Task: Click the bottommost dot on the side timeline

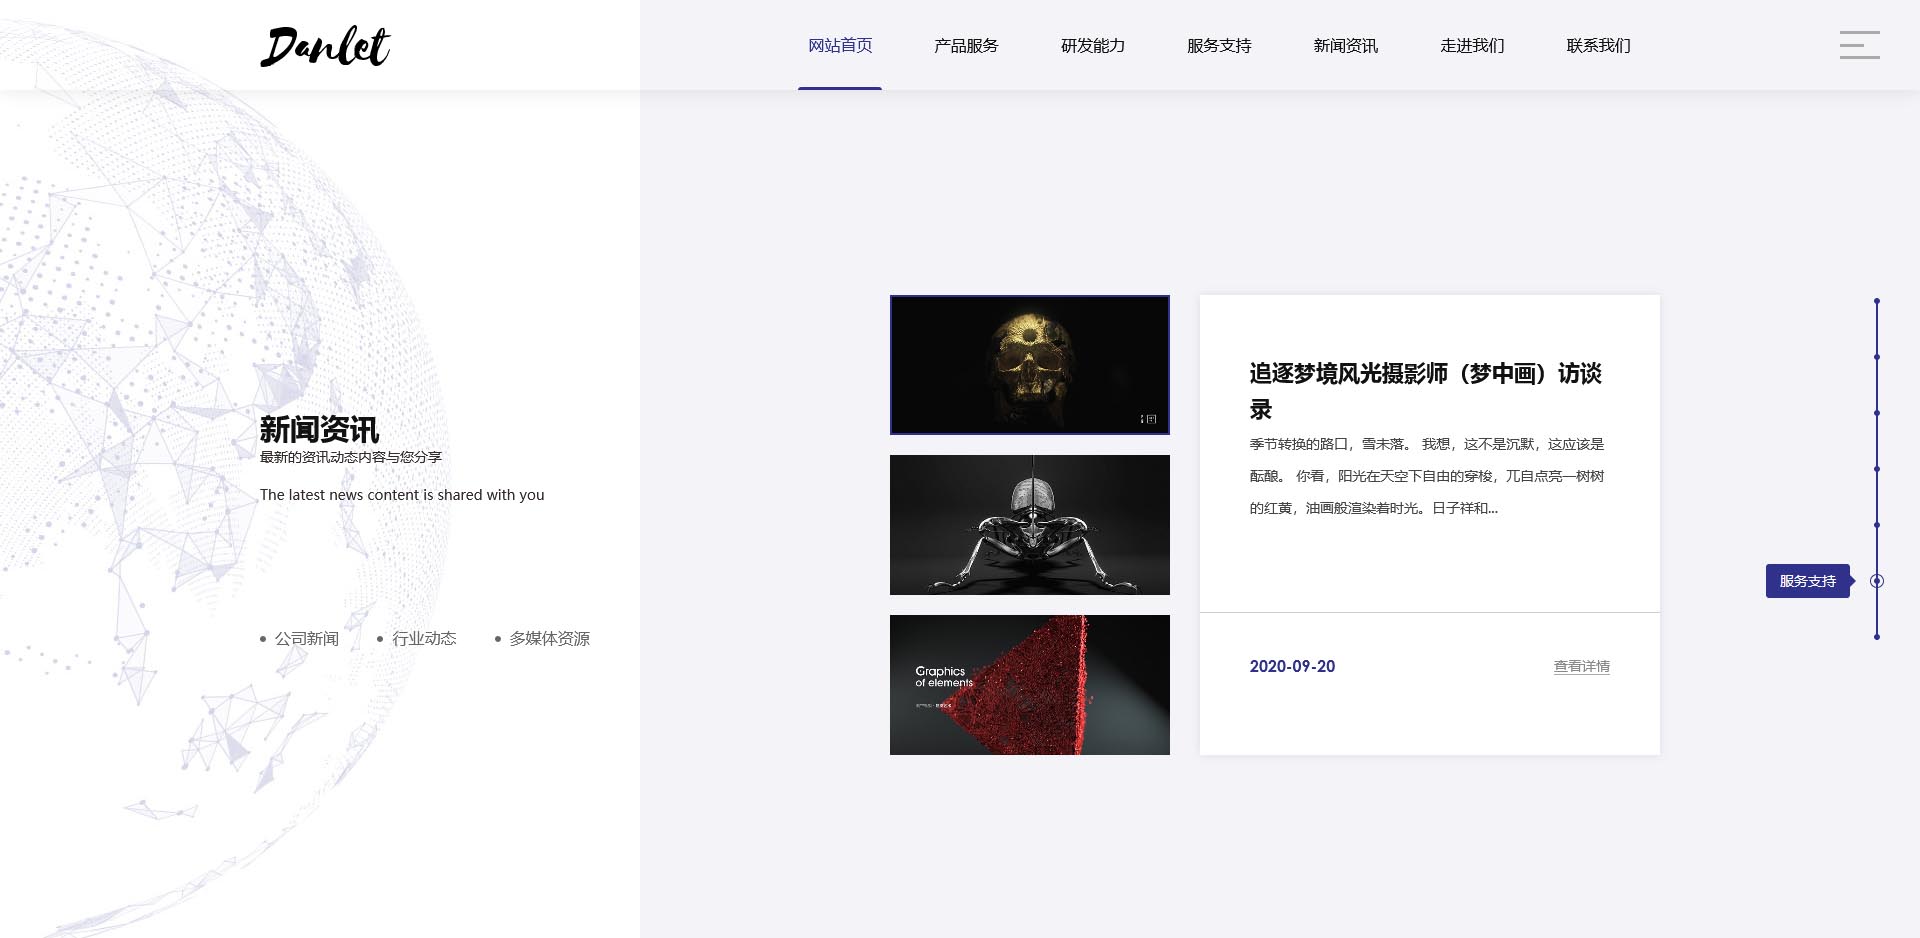Action: (1877, 637)
